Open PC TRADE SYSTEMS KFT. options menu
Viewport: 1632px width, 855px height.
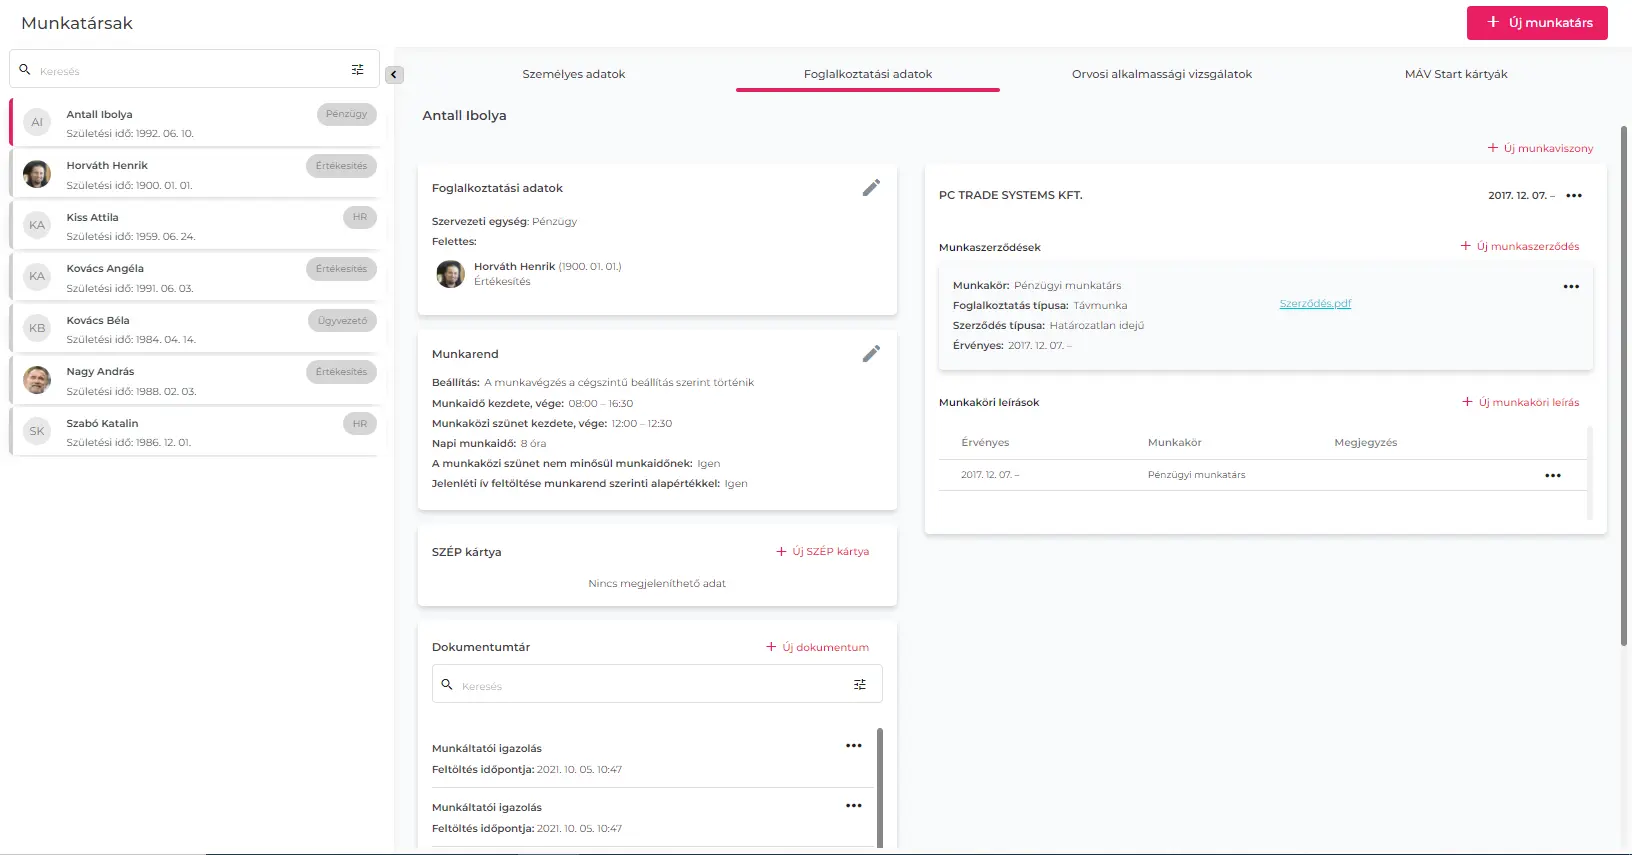[x=1574, y=196]
